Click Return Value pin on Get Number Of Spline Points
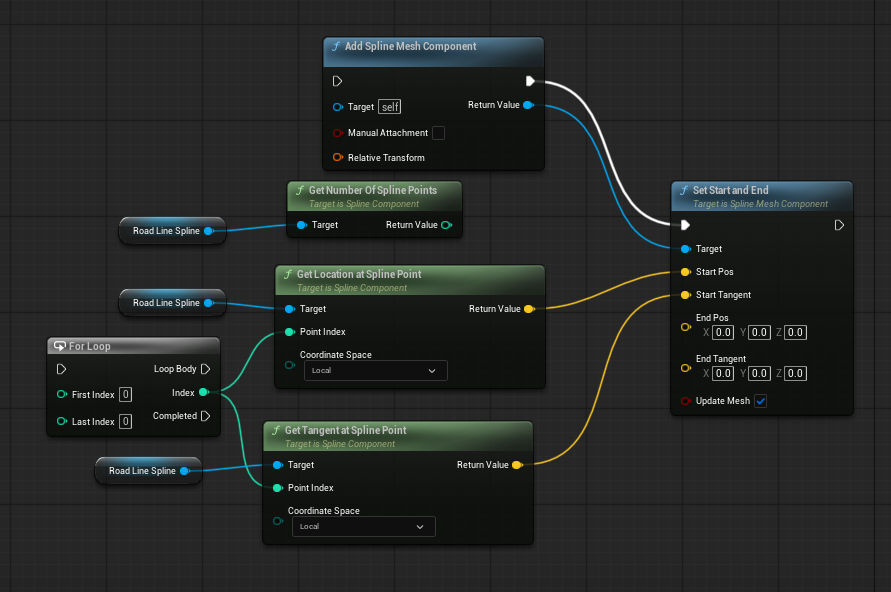The image size is (891, 592). (x=446, y=225)
